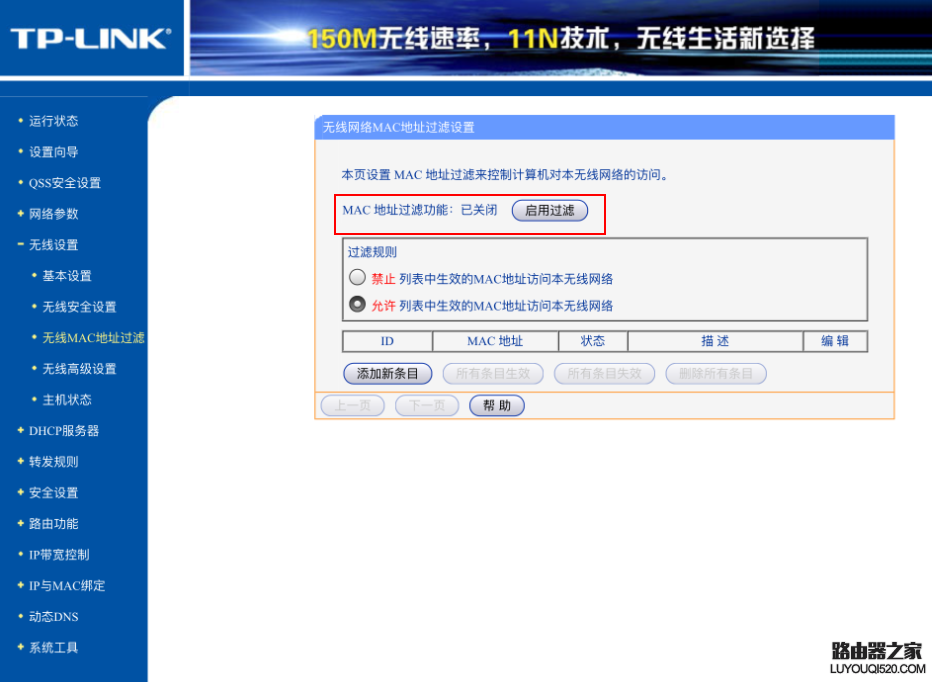Image resolution: width=932 pixels, height=682 pixels.
Task: Go to 基本设置 under wireless settings
Action: 67,276
